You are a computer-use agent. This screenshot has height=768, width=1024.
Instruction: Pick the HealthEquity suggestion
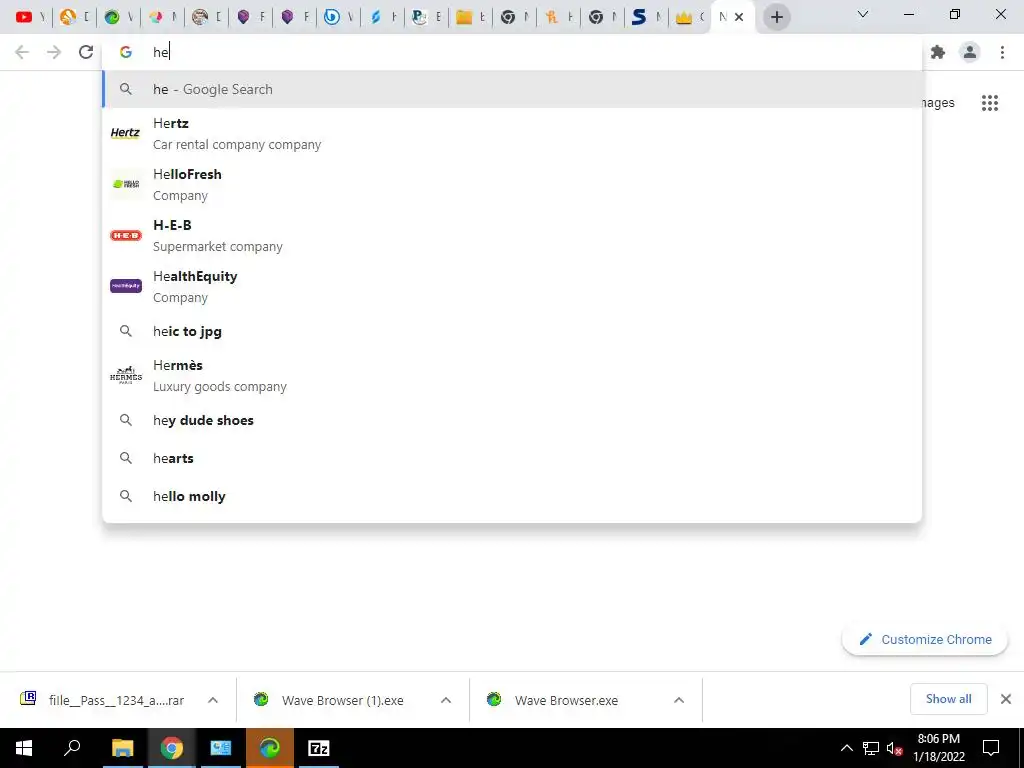(512, 286)
